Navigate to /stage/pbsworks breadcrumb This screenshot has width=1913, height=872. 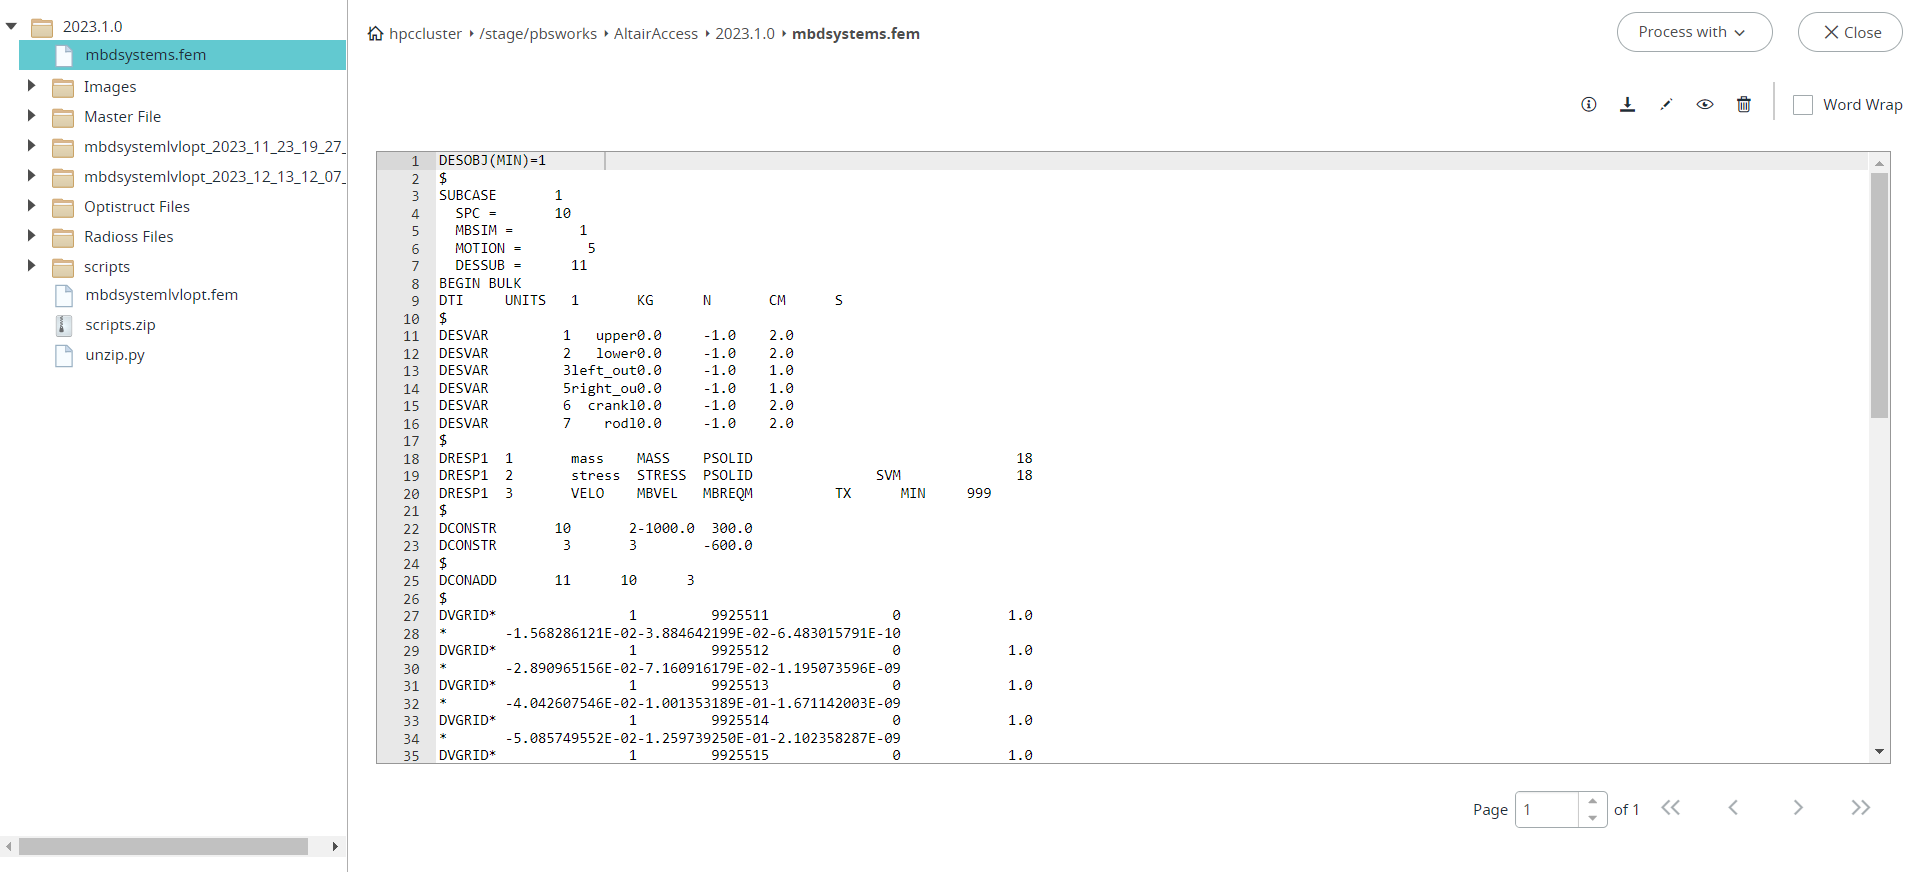click(x=538, y=34)
